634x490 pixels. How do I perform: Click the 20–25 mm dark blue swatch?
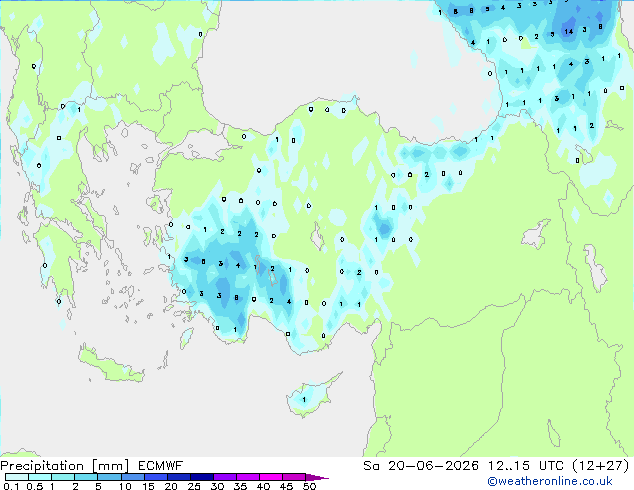(x=178, y=477)
